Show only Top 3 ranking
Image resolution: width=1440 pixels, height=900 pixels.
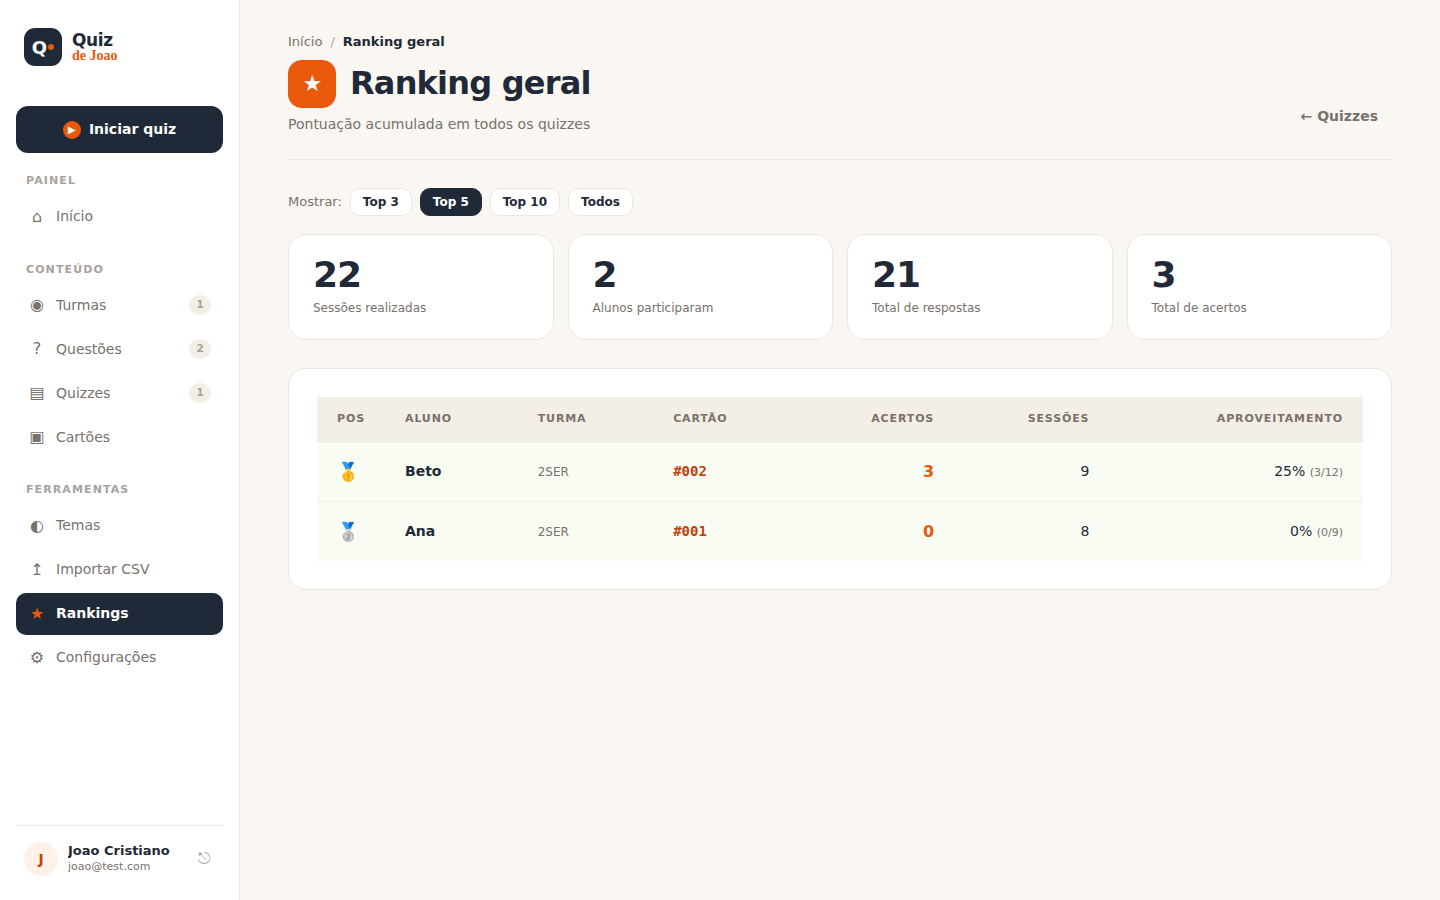[381, 202]
